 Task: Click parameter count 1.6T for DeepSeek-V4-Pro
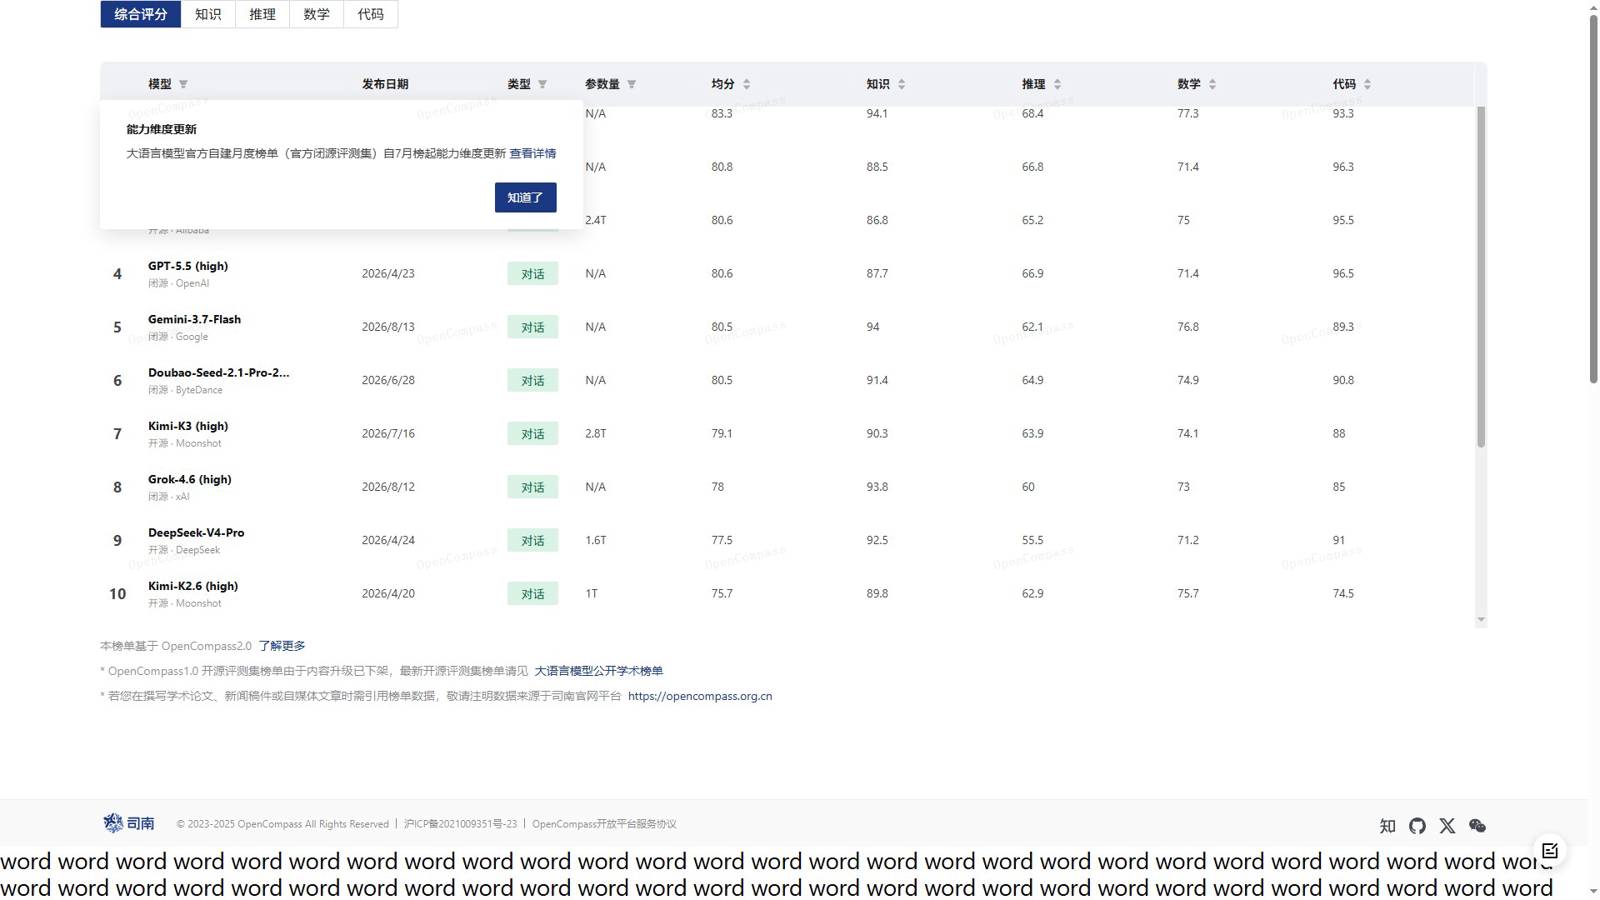596,540
